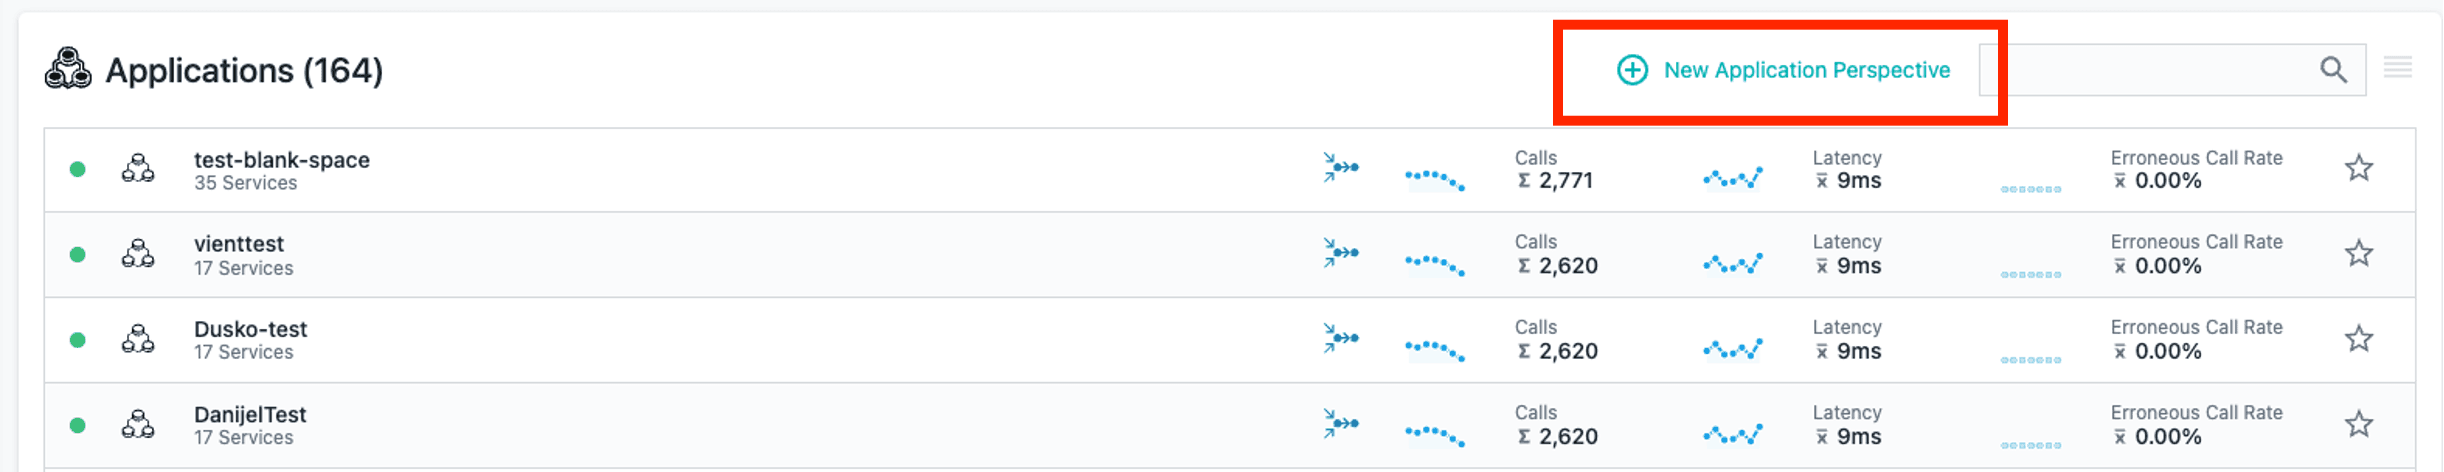Click inbound calls icon for Dusko-test
Viewport: 2444px width, 472px height.
click(x=1340, y=338)
